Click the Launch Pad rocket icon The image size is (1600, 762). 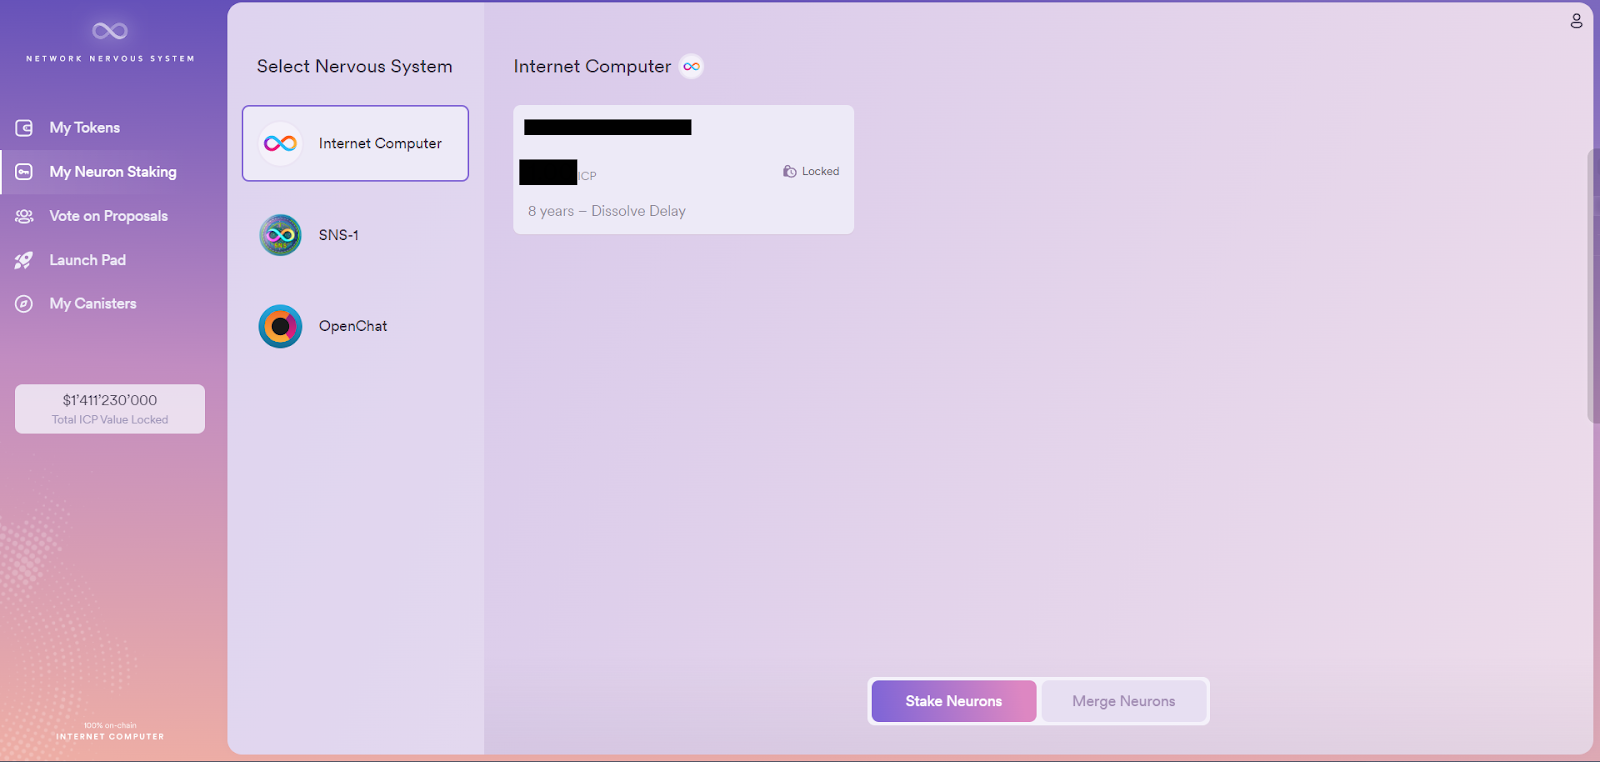click(24, 260)
